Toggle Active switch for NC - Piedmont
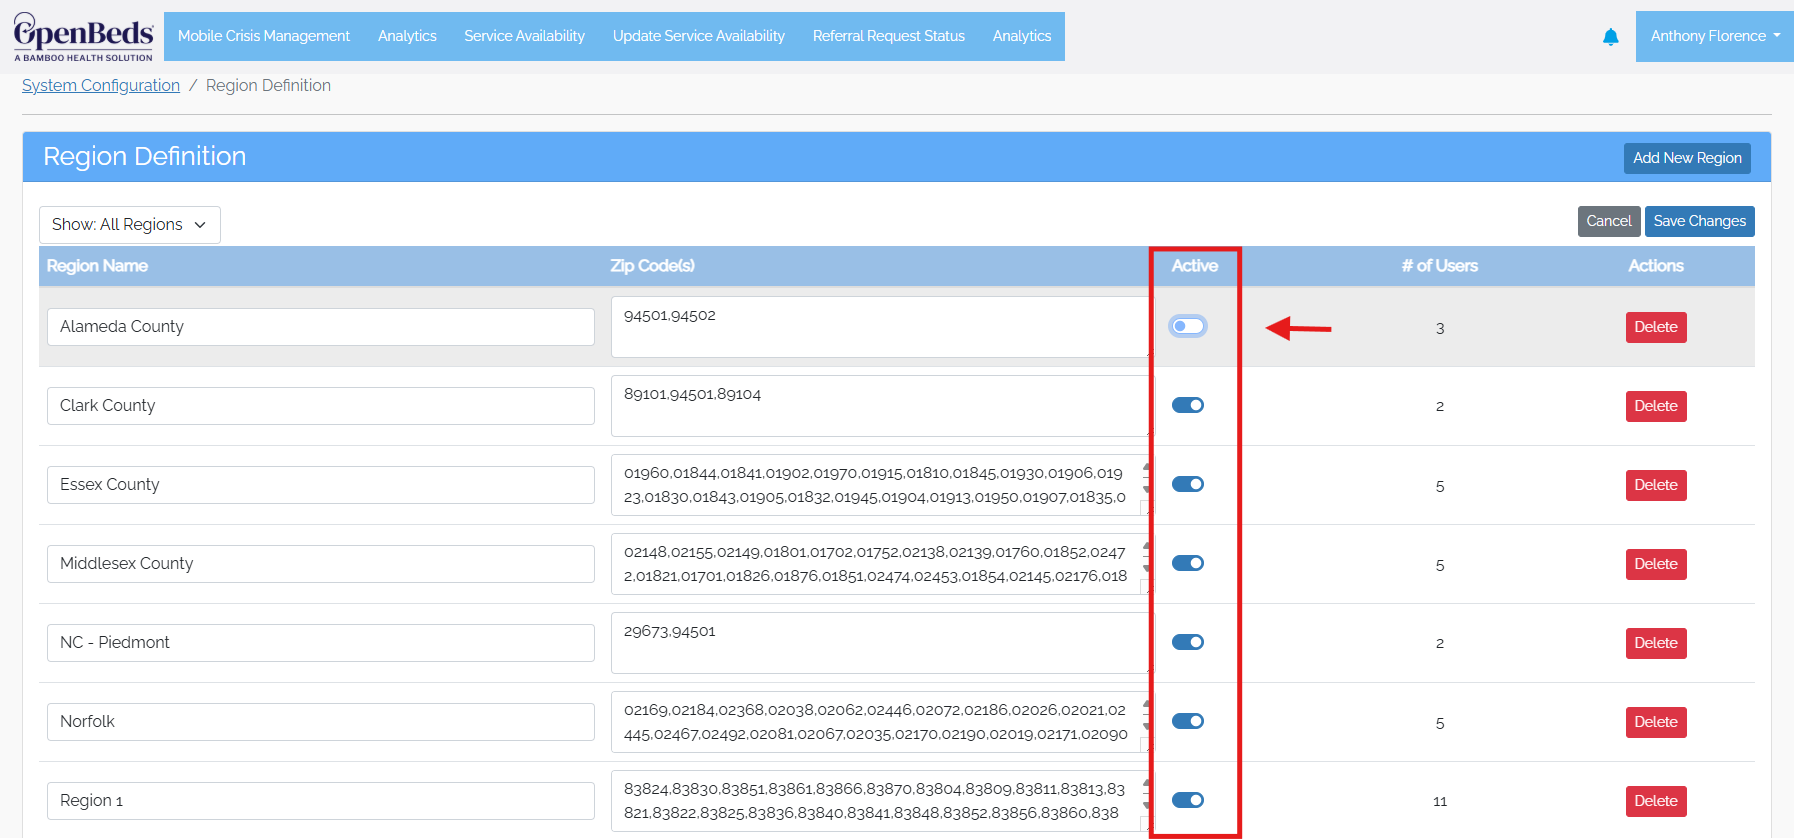1794x839 pixels. [1188, 642]
